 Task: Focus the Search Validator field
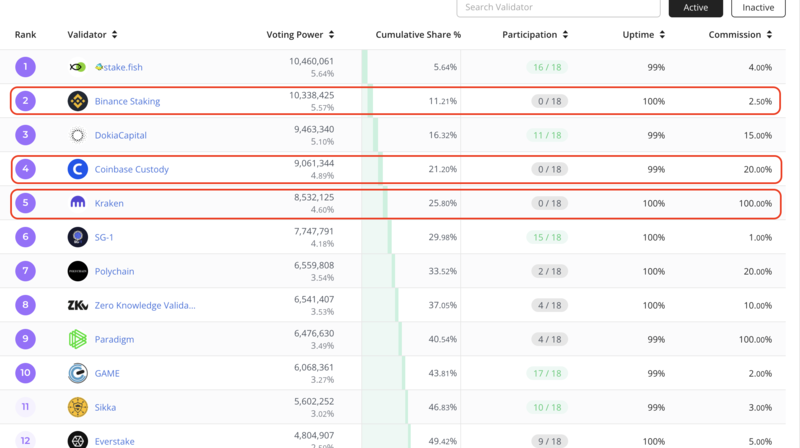point(558,8)
